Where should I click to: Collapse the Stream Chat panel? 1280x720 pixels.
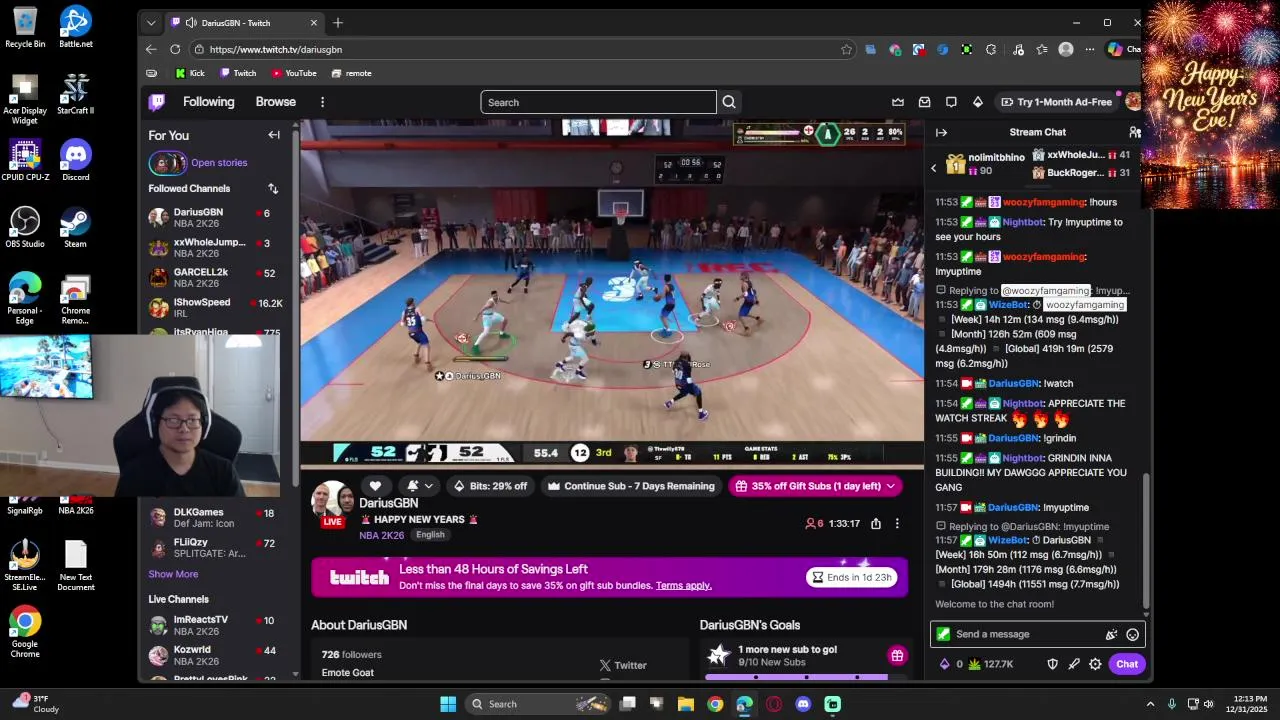tap(941, 132)
